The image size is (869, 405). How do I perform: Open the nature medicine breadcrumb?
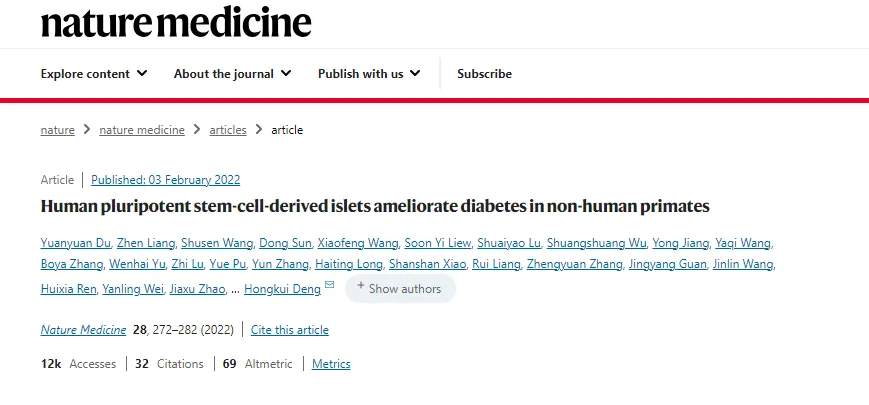[x=142, y=130]
